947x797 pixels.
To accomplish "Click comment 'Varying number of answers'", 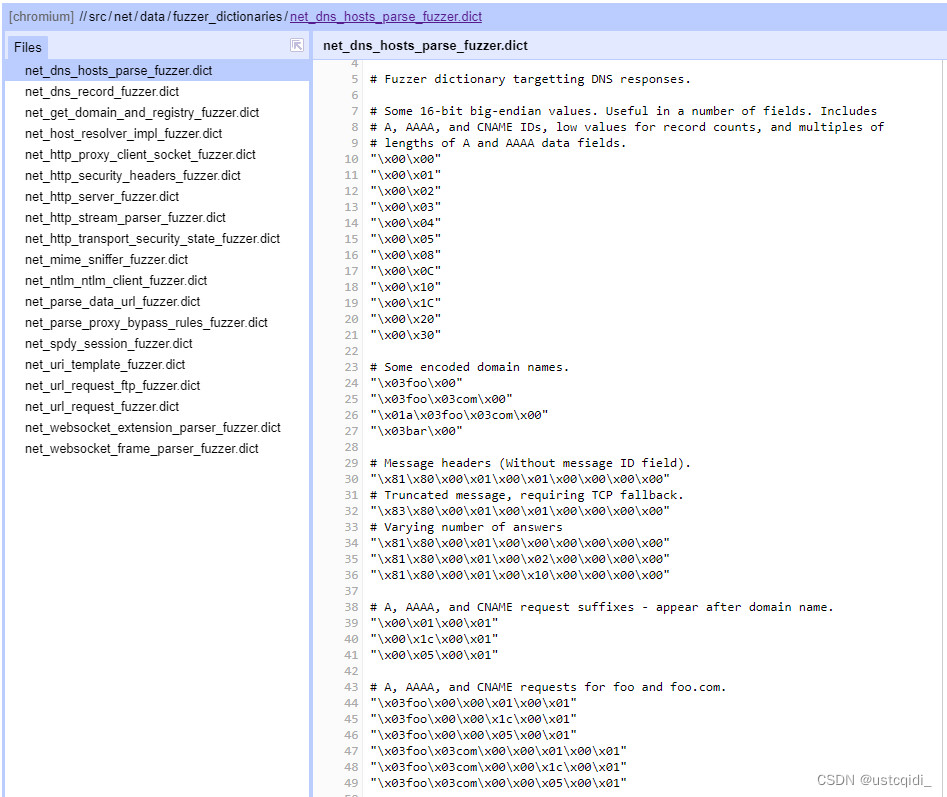I will pyautogui.click(x=466, y=527).
